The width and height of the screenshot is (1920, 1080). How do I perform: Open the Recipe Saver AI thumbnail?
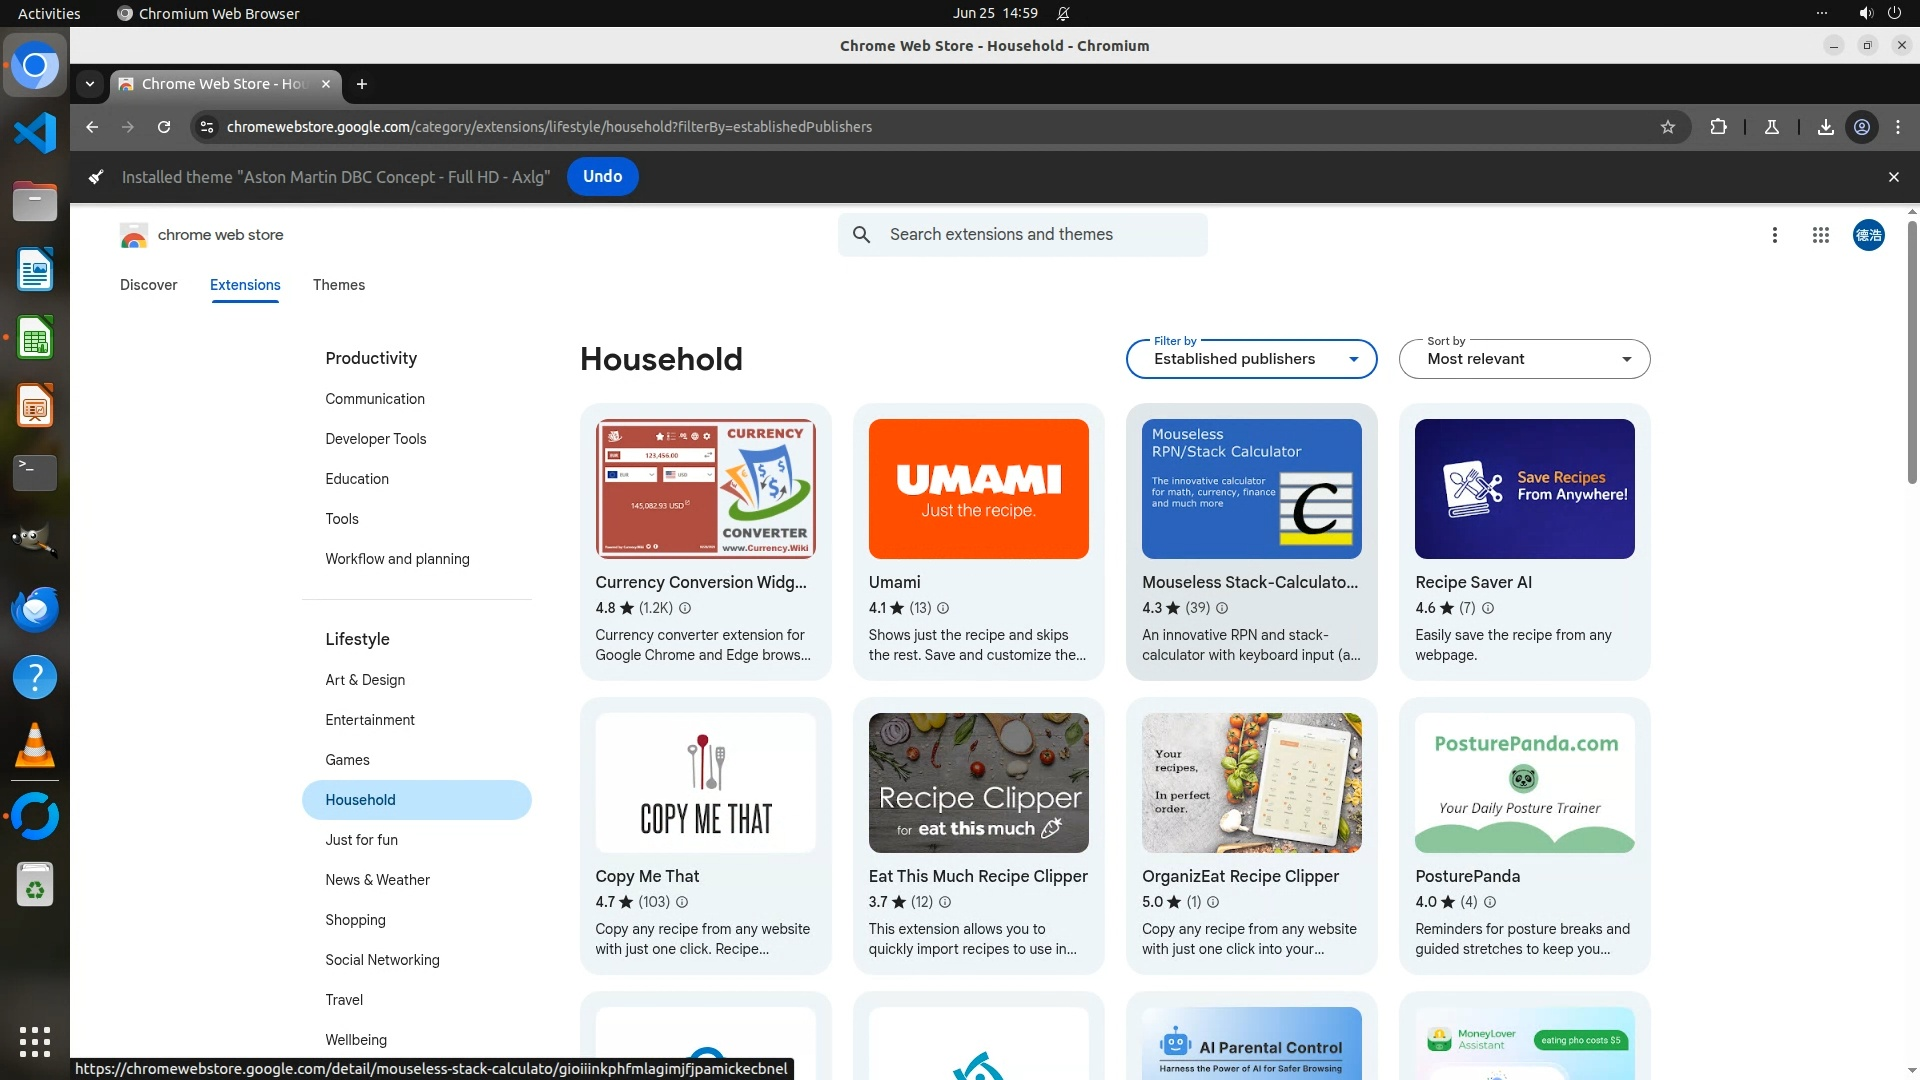[1524, 489]
